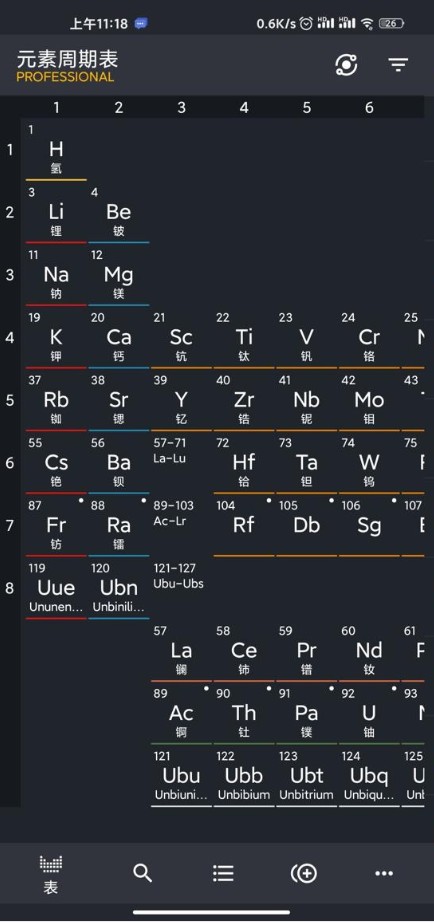
Task: Select the Rutherfordium (Rf) element cell
Action: (244, 526)
